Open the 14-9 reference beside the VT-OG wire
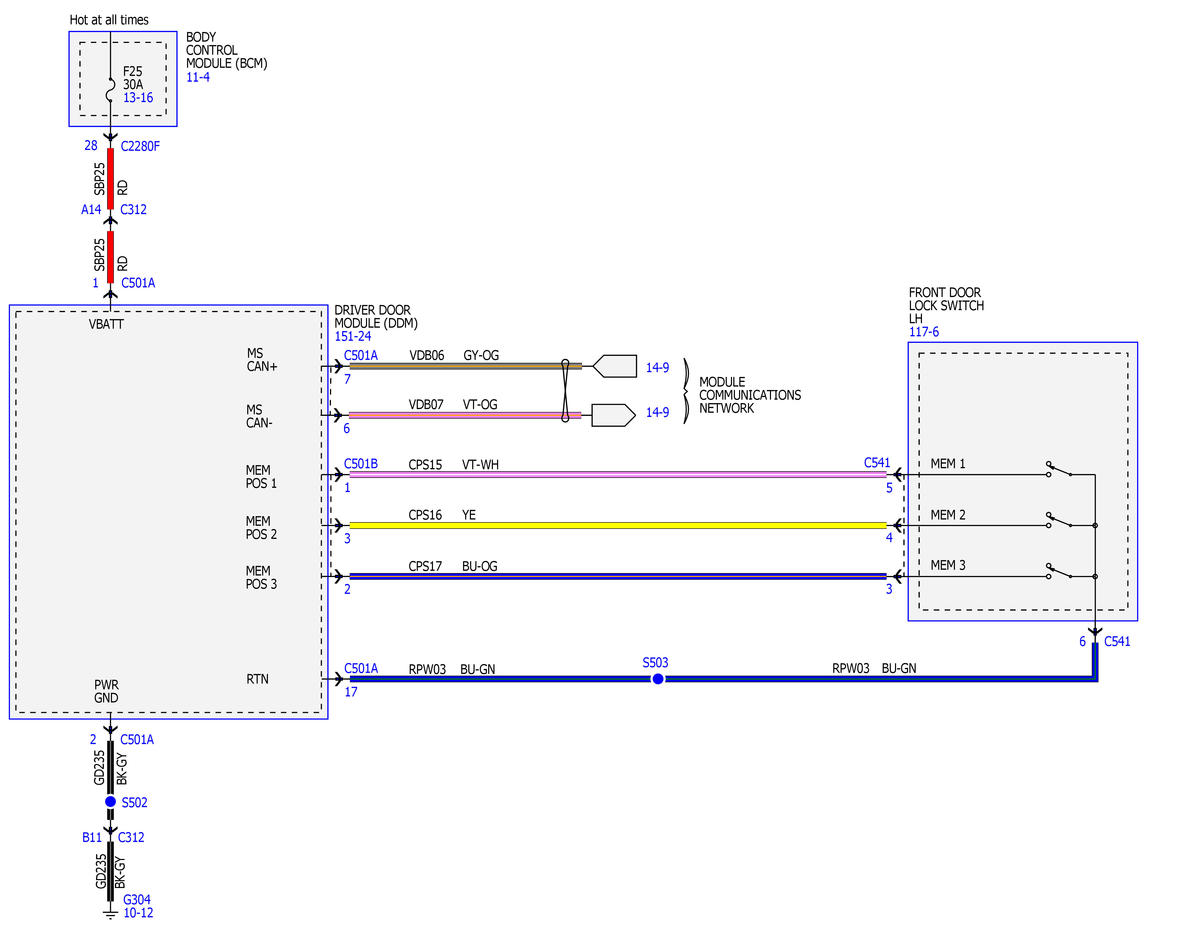Screen dimensions: 1199x927 658,412
